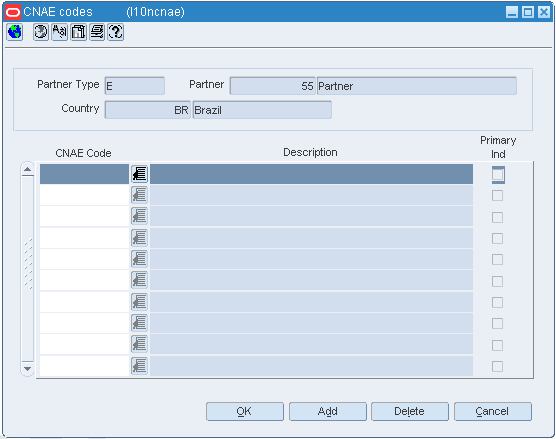Tick the Primary Ind checkbox in the eighth row
Image resolution: width=556 pixels, height=439 pixels.
tap(497, 323)
